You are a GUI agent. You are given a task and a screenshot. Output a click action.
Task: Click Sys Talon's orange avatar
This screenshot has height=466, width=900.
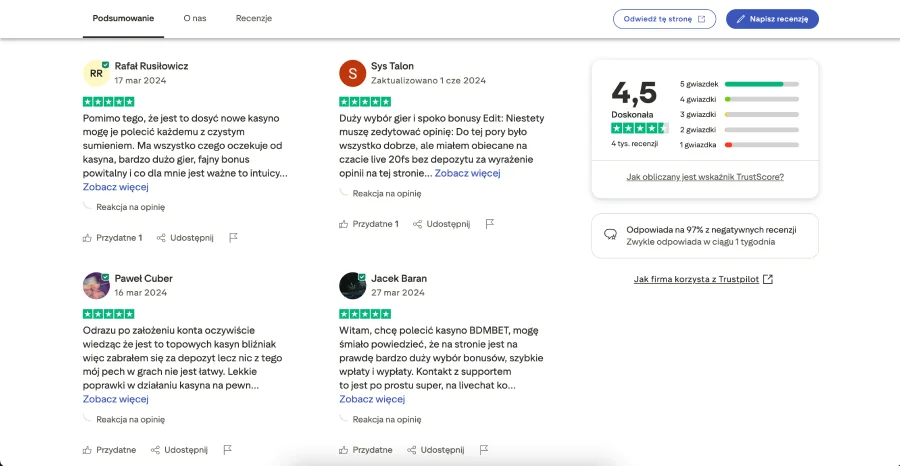[x=352, y=73]
